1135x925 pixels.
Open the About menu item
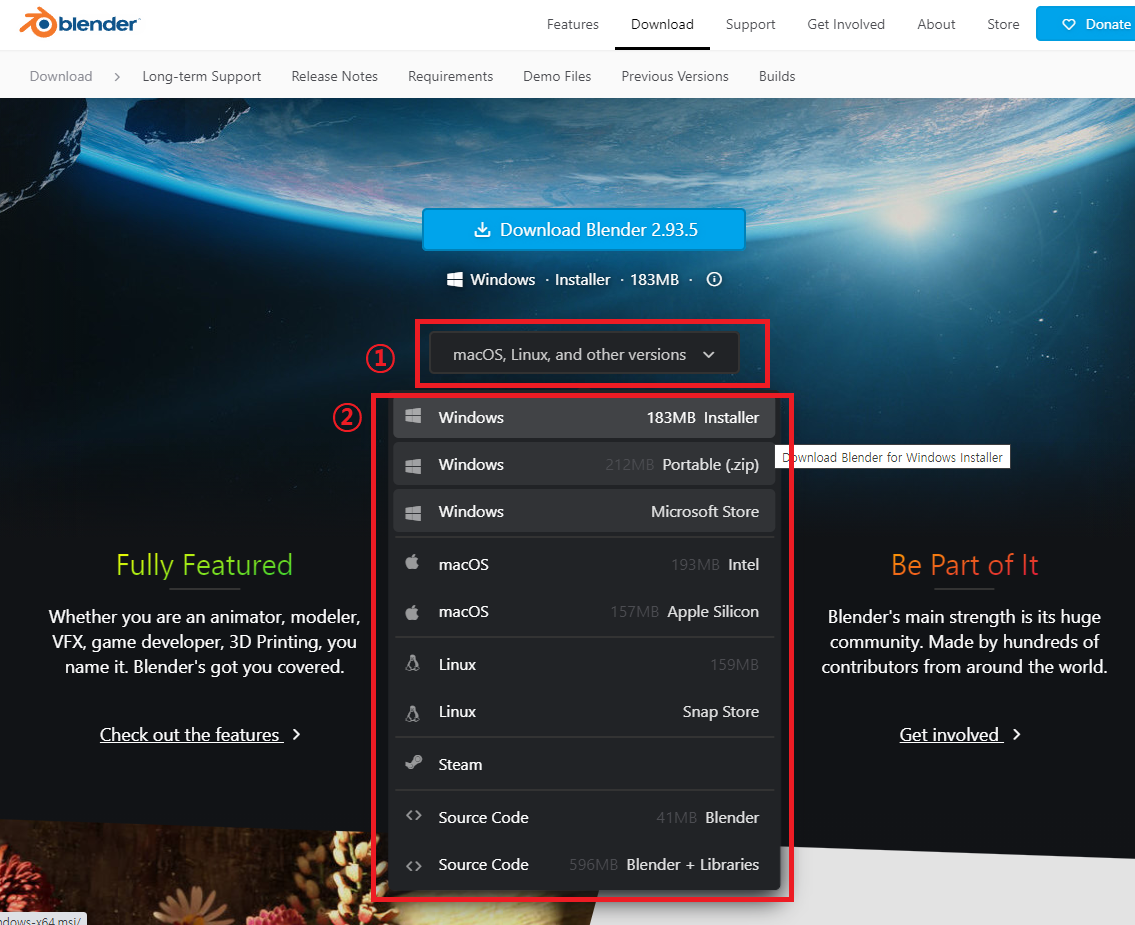(935, 25)
